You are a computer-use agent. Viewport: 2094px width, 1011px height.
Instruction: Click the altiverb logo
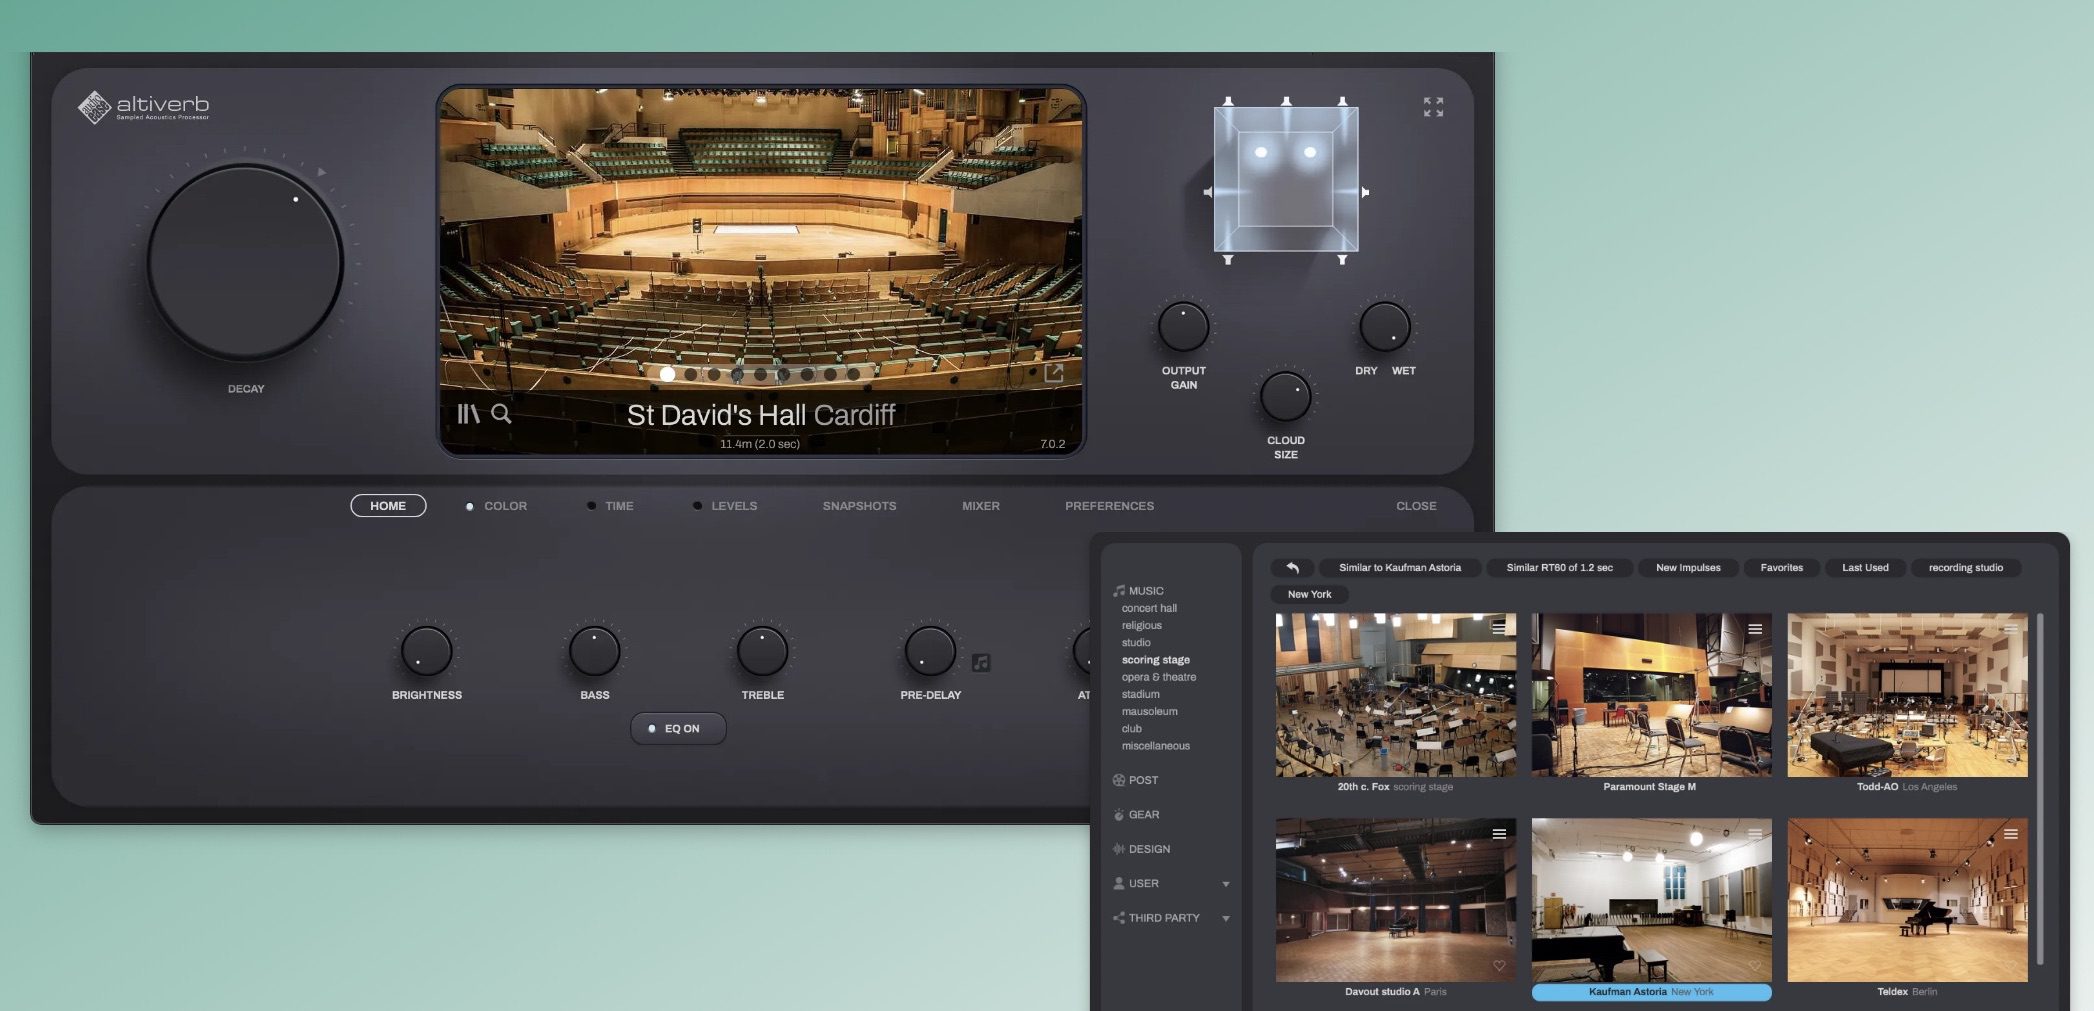(143, 107)
